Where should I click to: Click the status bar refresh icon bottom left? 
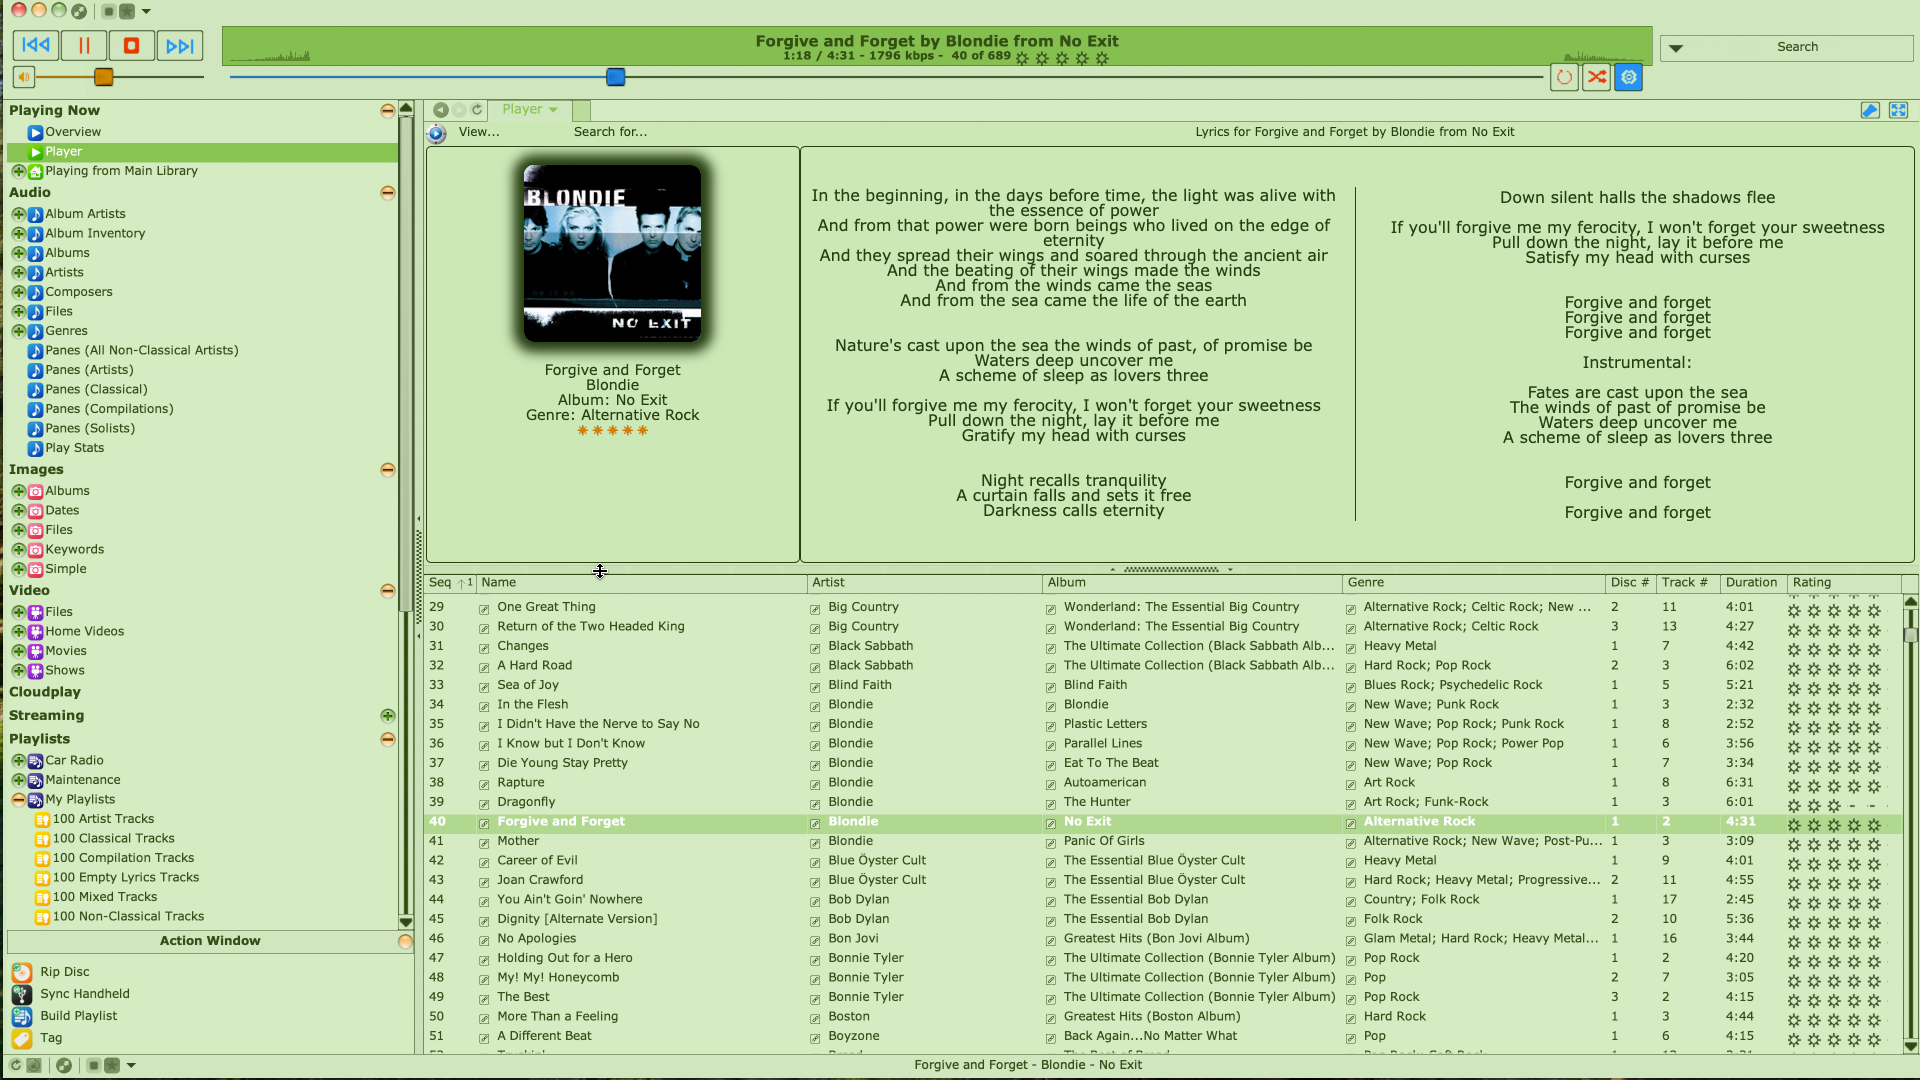(x=15, y=1065)
